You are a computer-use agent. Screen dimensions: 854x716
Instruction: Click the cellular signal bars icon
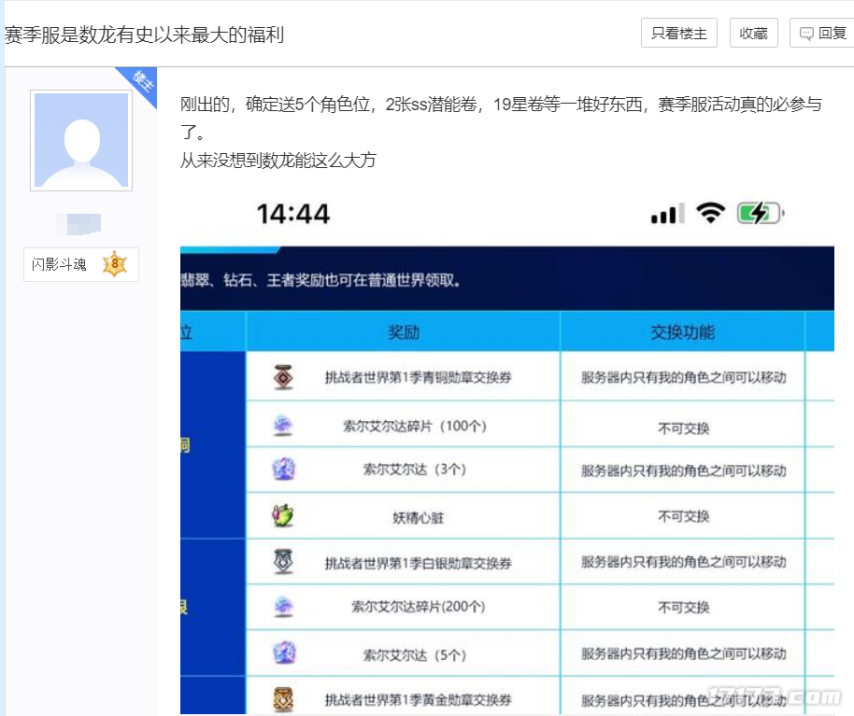665,213
